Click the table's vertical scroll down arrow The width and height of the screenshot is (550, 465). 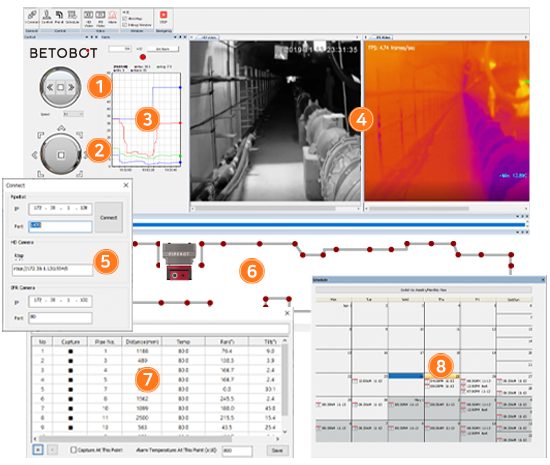click(x=285, y=432)
